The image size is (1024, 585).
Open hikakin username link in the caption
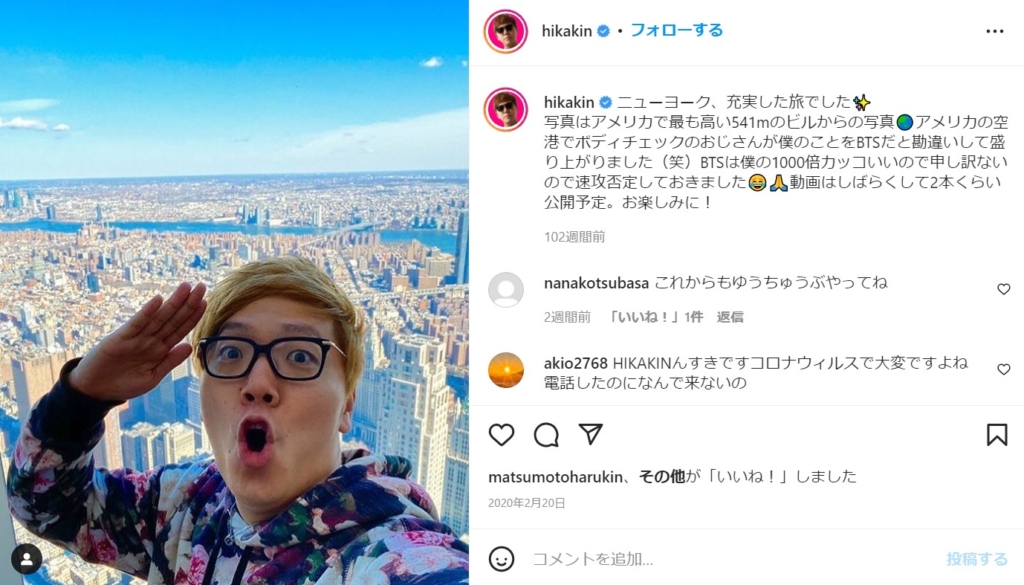[569, 103]
